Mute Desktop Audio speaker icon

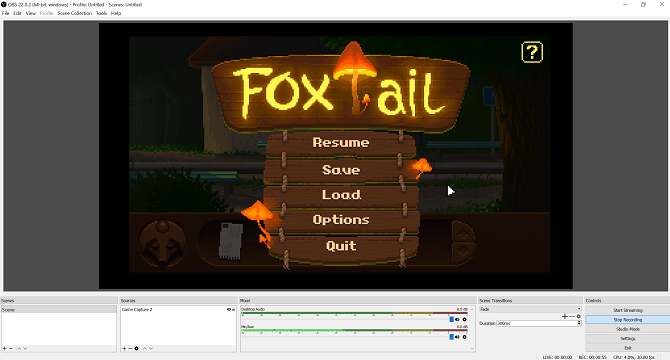(457, 319)
